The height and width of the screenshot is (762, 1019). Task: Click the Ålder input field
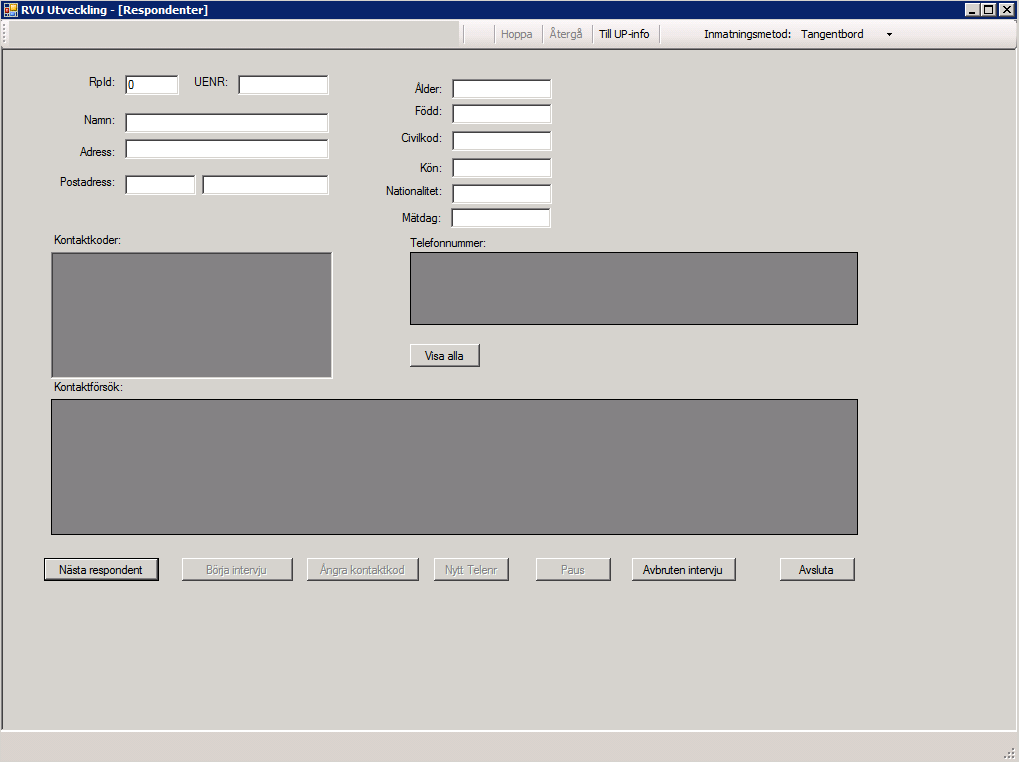click(x=502, y=88)
